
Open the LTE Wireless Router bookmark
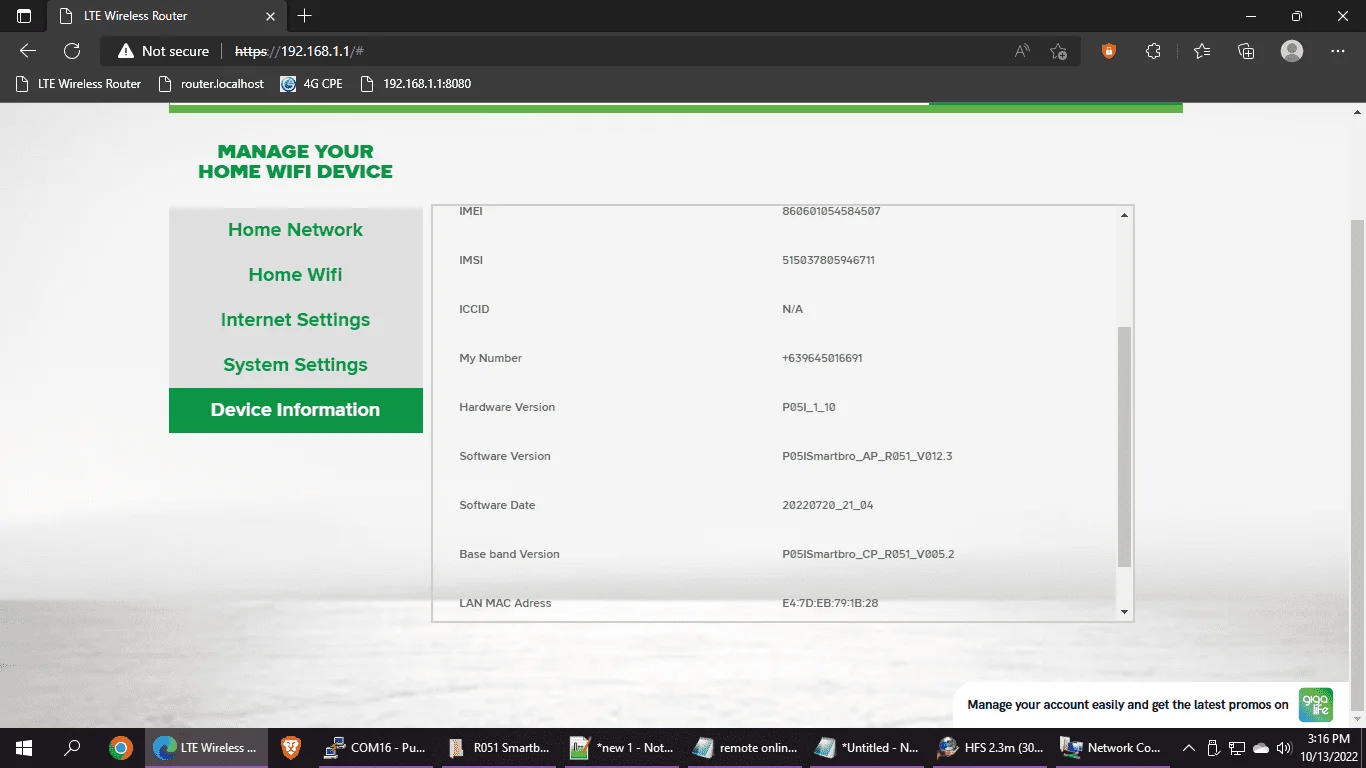point(79,84)
